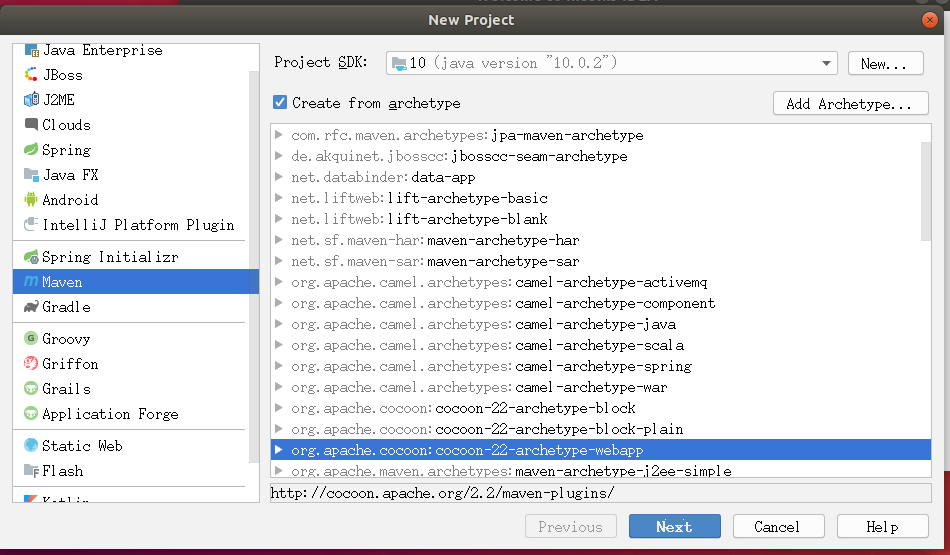The height and width of the screenshot is (555, 950).
Task: Click the Android robot icon
Action: (x=31, y=200)
